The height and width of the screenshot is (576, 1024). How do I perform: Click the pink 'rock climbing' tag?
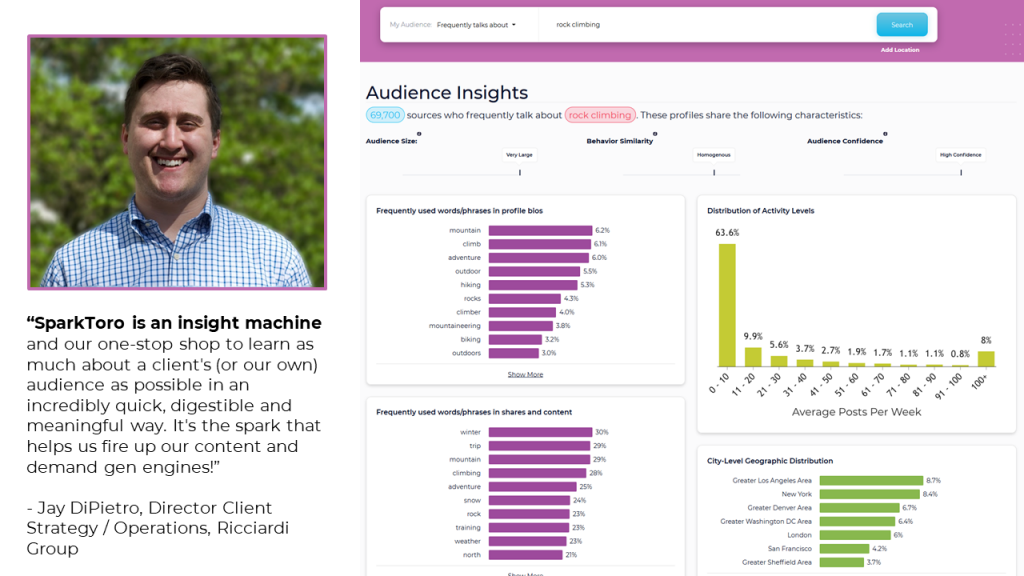coord(600,115)
